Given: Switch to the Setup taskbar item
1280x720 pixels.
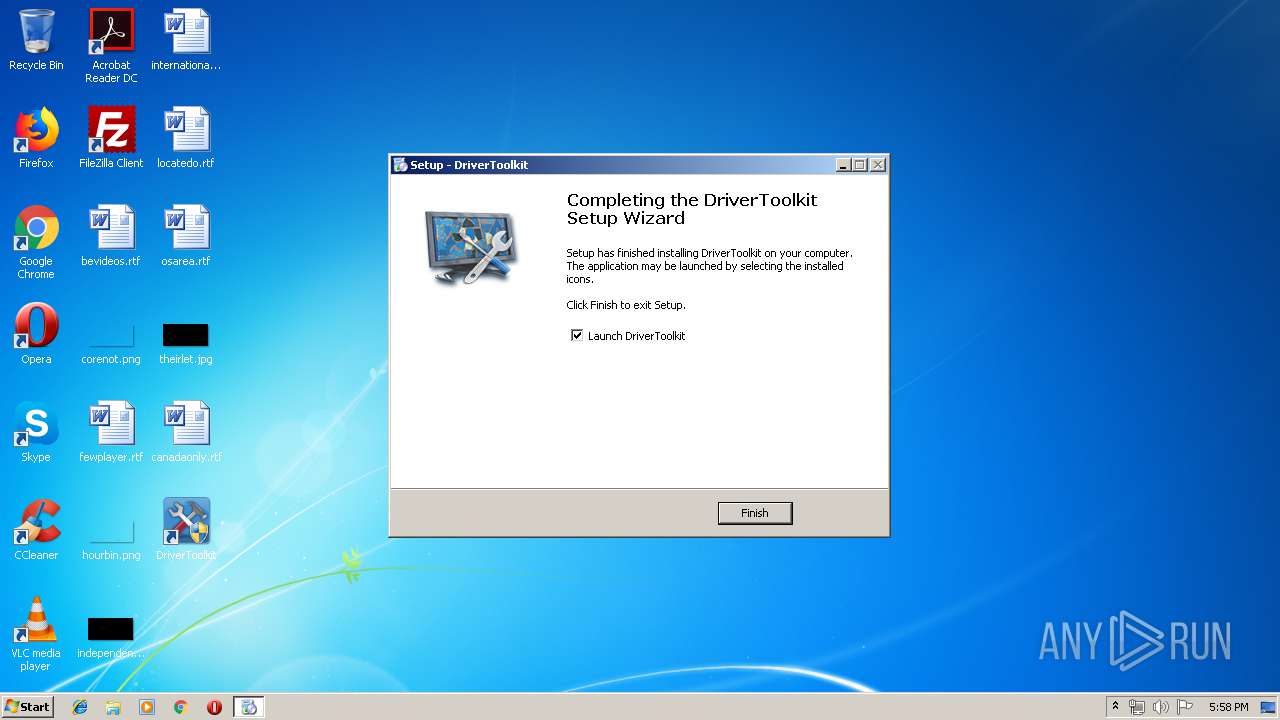Looking at the screenshot, I should point(249,707).
